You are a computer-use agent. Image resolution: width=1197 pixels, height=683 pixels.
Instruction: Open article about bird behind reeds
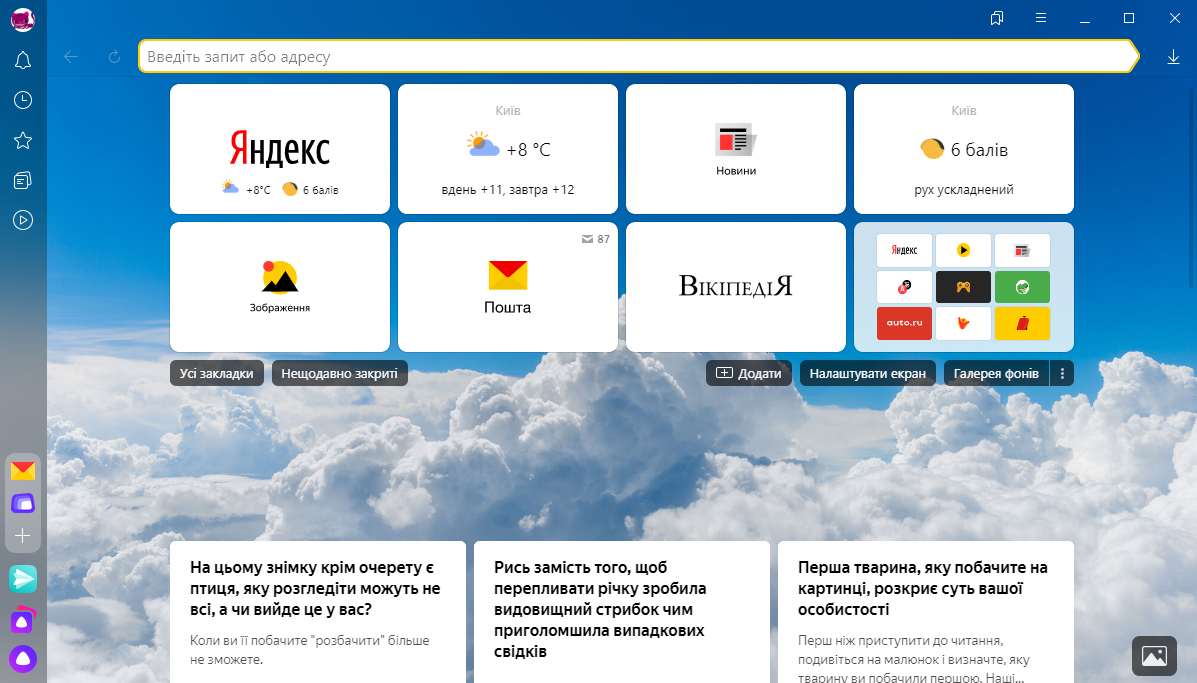[x=318, y=612]
